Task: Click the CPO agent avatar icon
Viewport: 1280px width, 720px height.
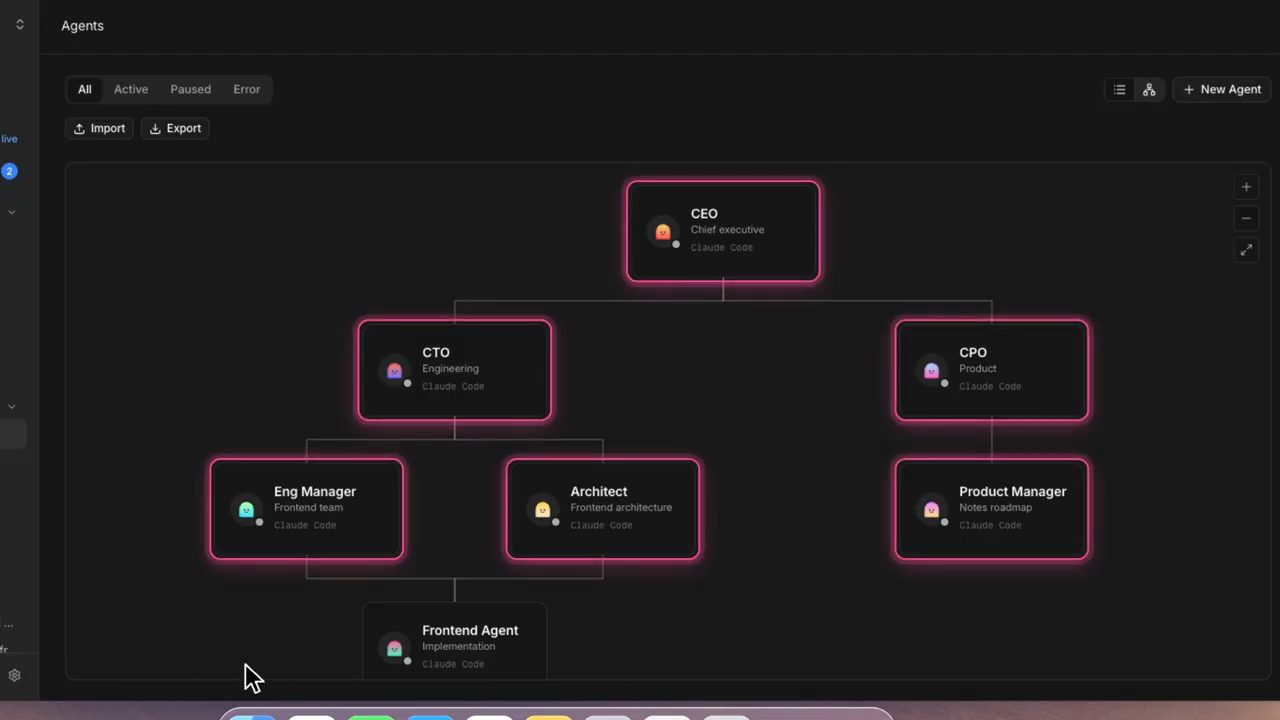Action: coord(931,371)
